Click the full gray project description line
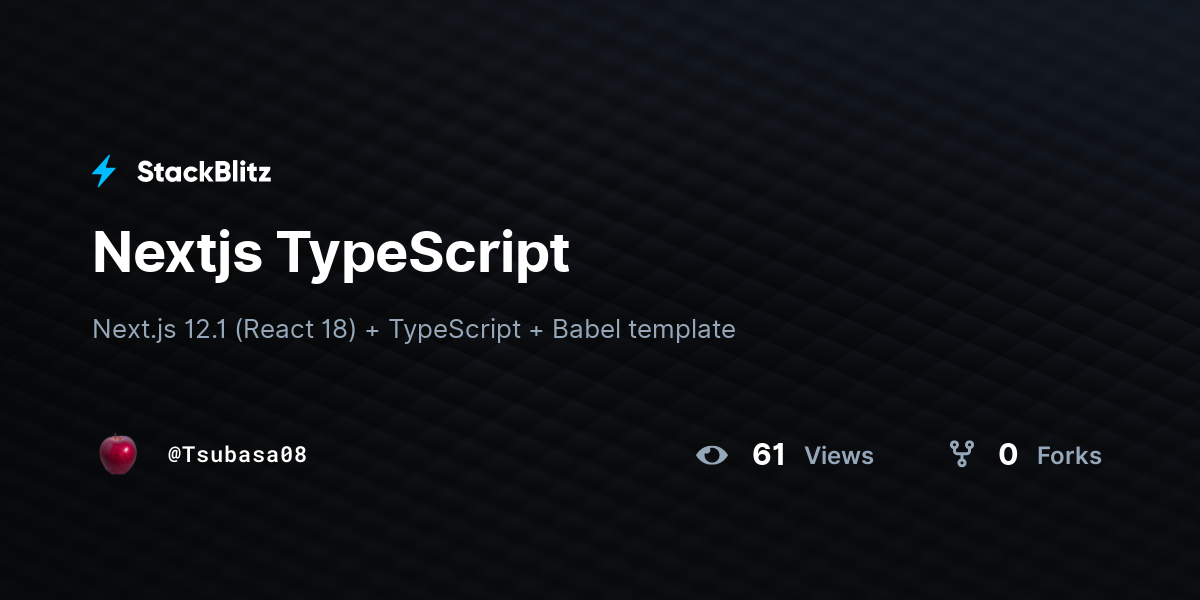 414,329
